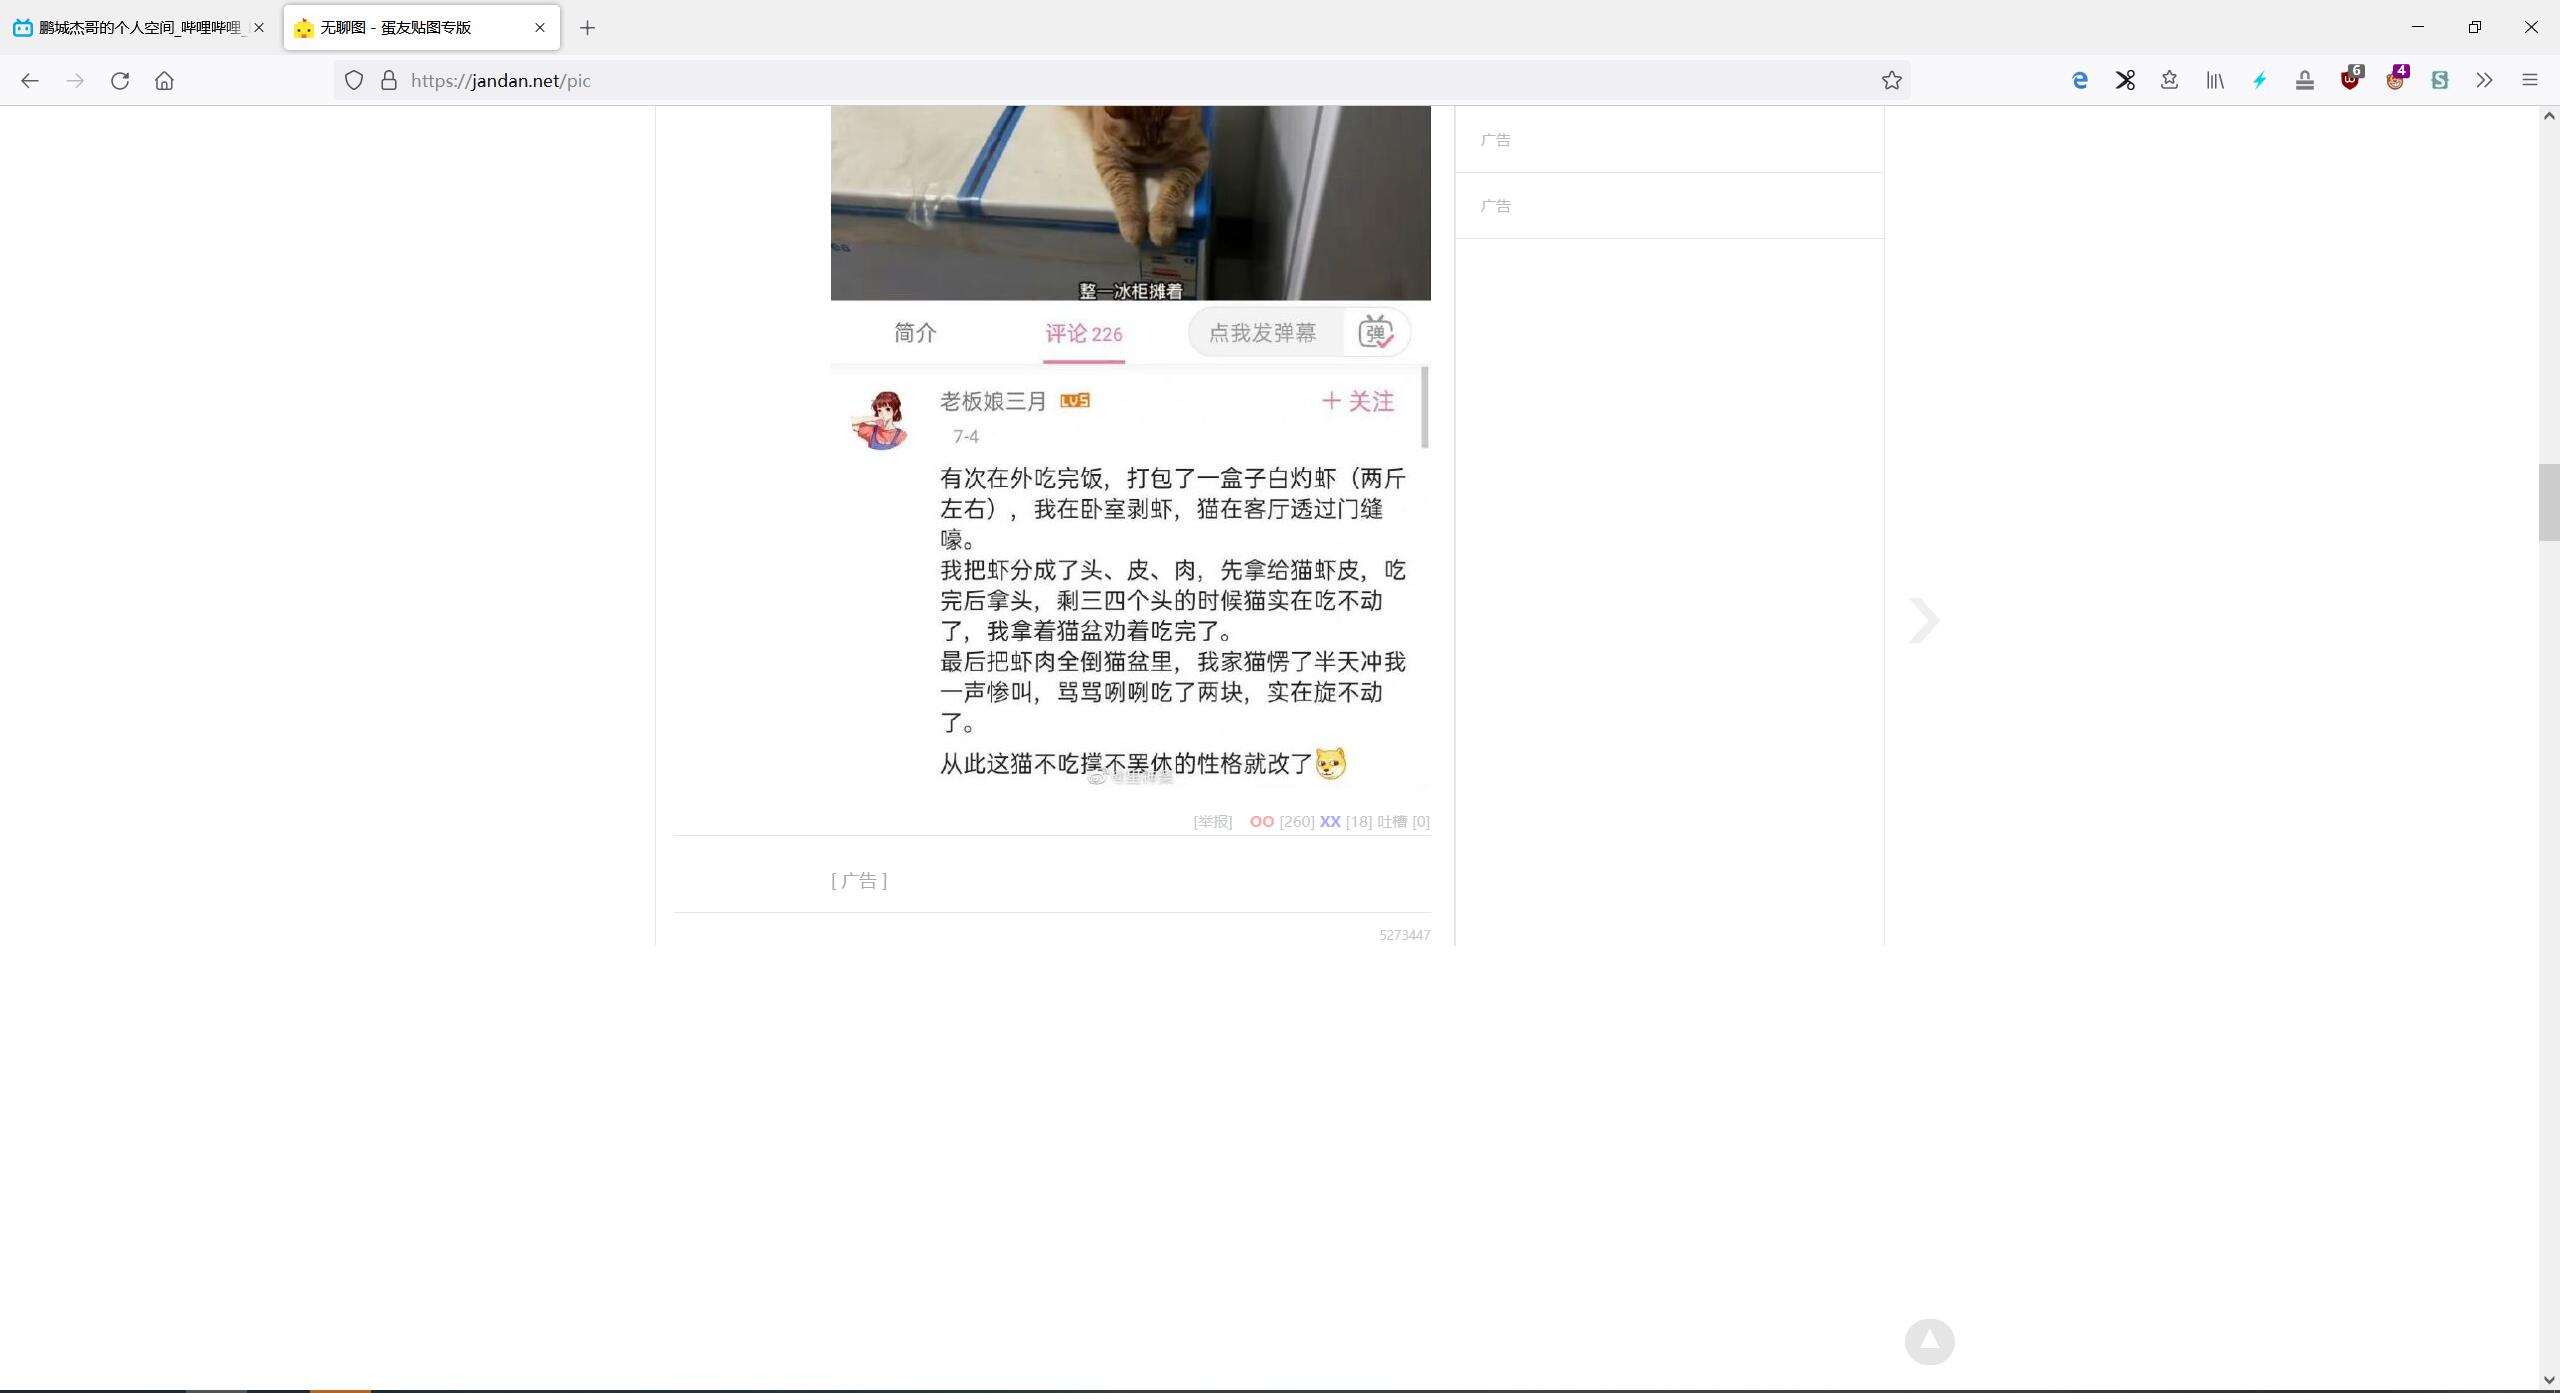Open the Firefox library icon
The image size is (2560, 1393).
2215,81
